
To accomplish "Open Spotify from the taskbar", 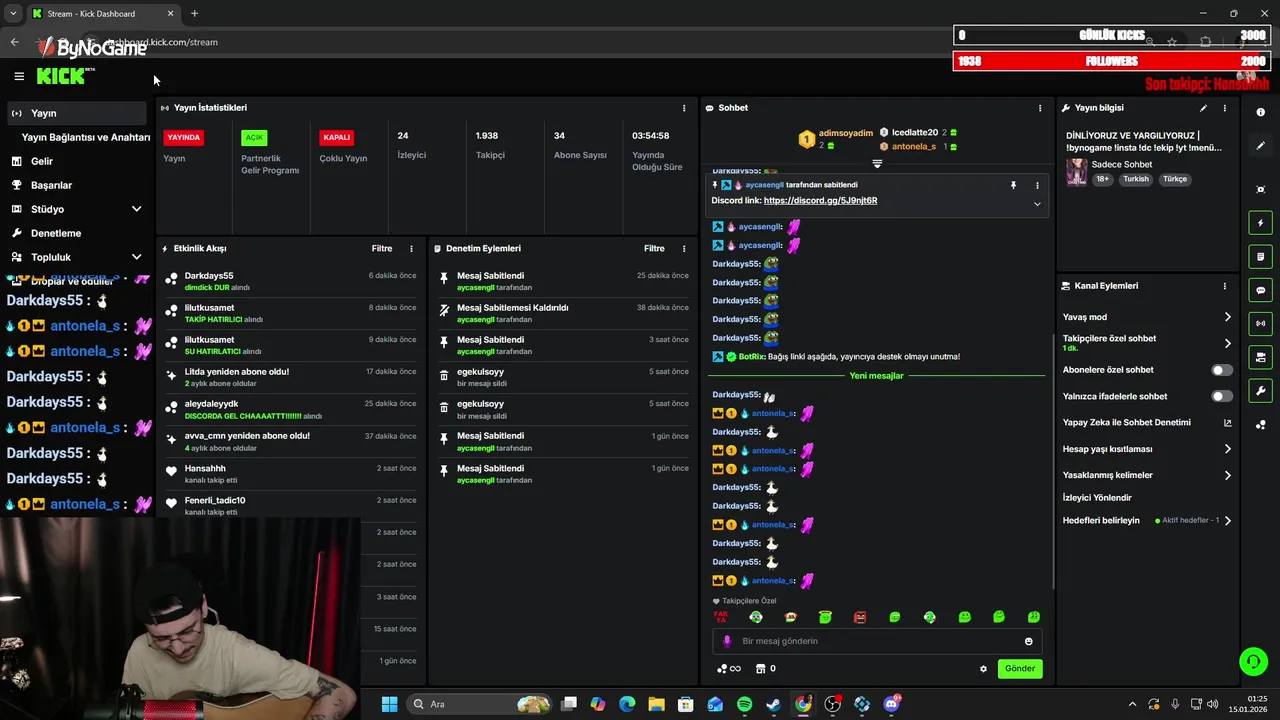I will click(x=745, y=704).
